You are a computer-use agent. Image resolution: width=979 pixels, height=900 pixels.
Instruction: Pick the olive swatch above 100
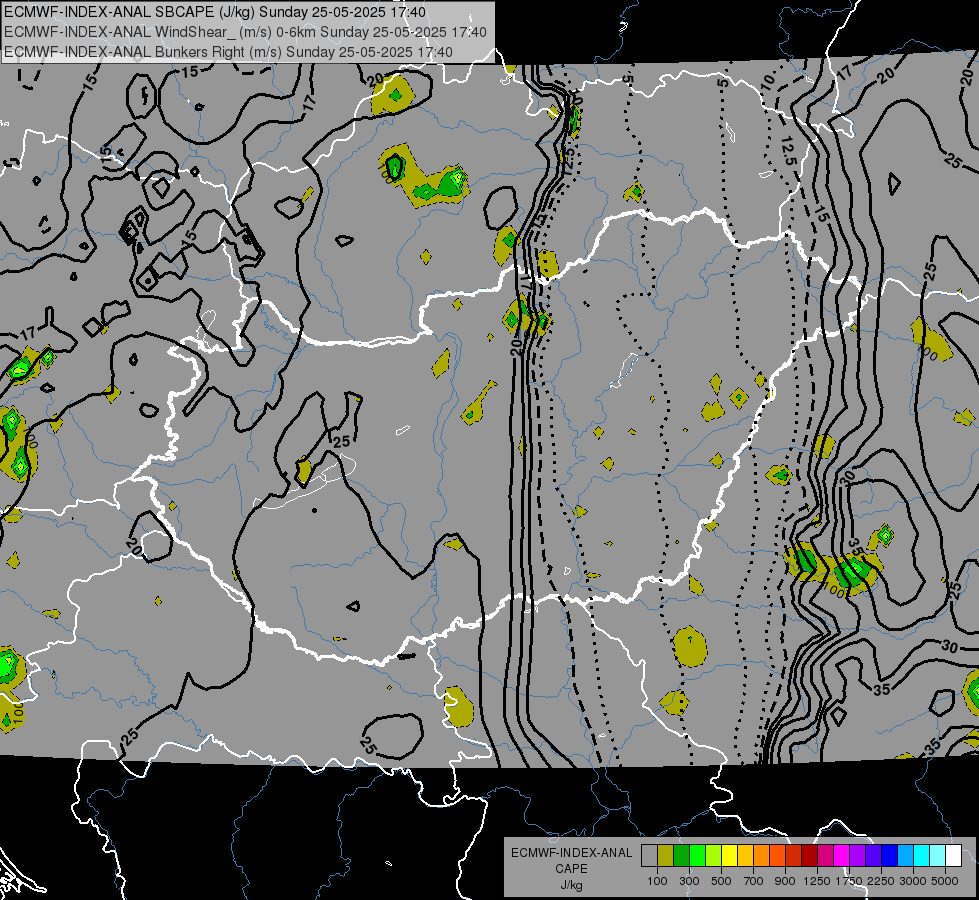point(666,855)
